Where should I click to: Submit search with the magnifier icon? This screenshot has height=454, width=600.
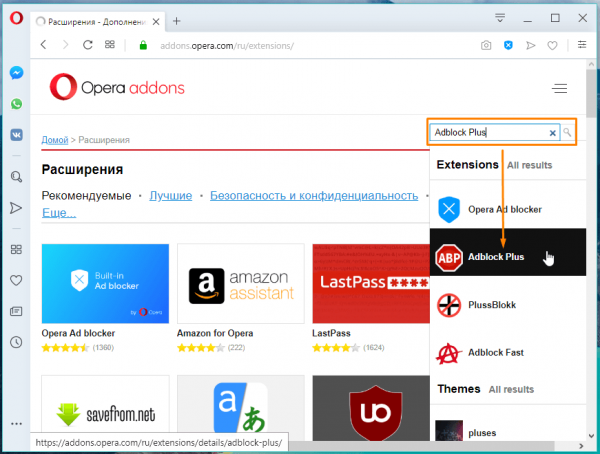point(567,132)
